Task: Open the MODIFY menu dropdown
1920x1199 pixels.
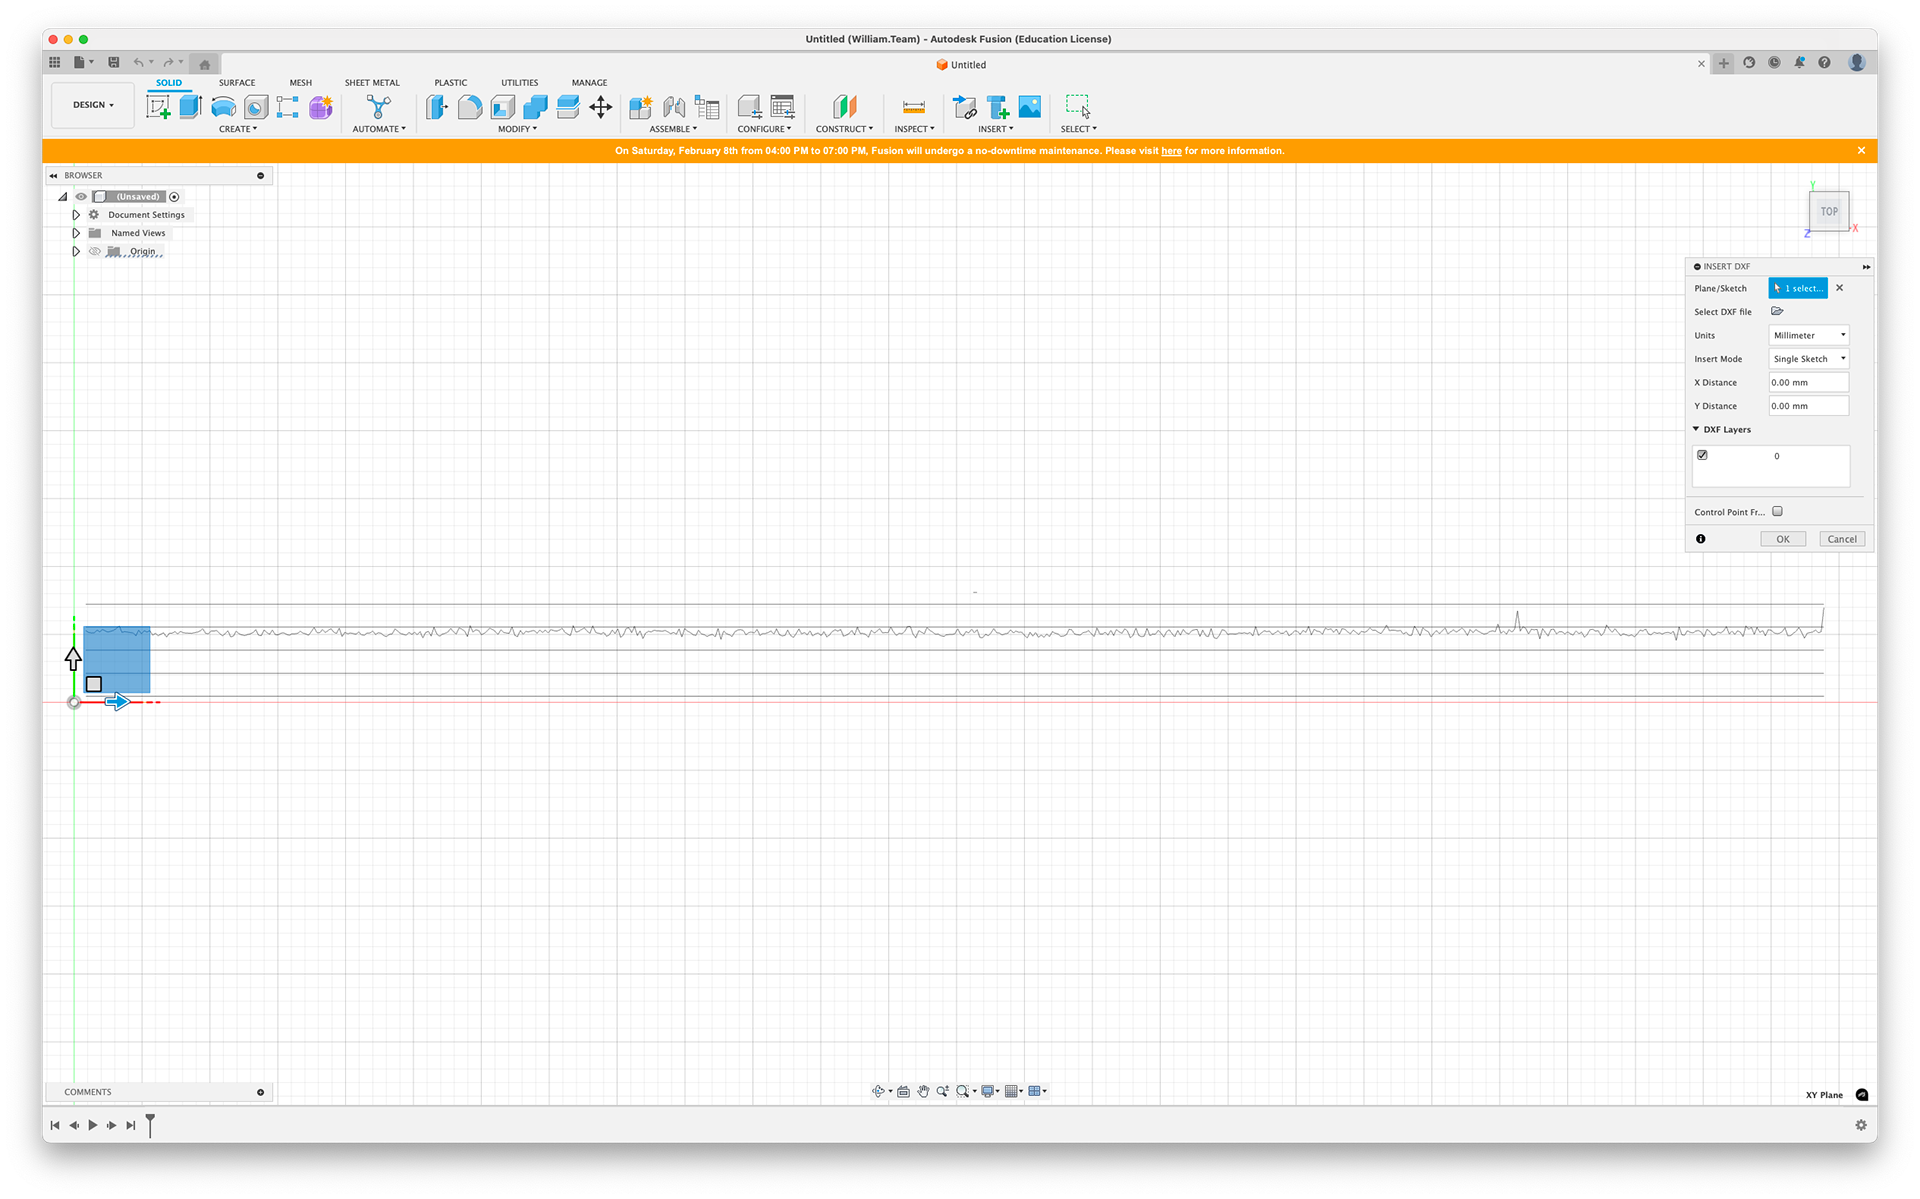Action: point(517,129)
